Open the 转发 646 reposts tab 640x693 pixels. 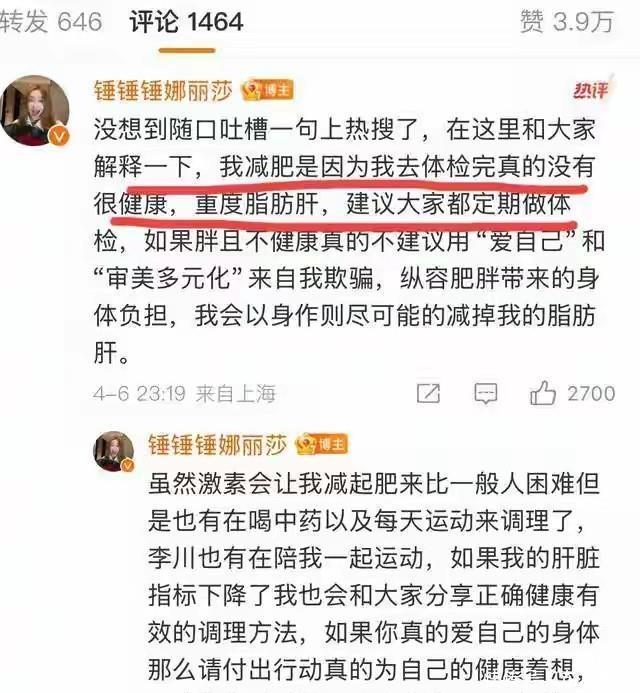51,22
